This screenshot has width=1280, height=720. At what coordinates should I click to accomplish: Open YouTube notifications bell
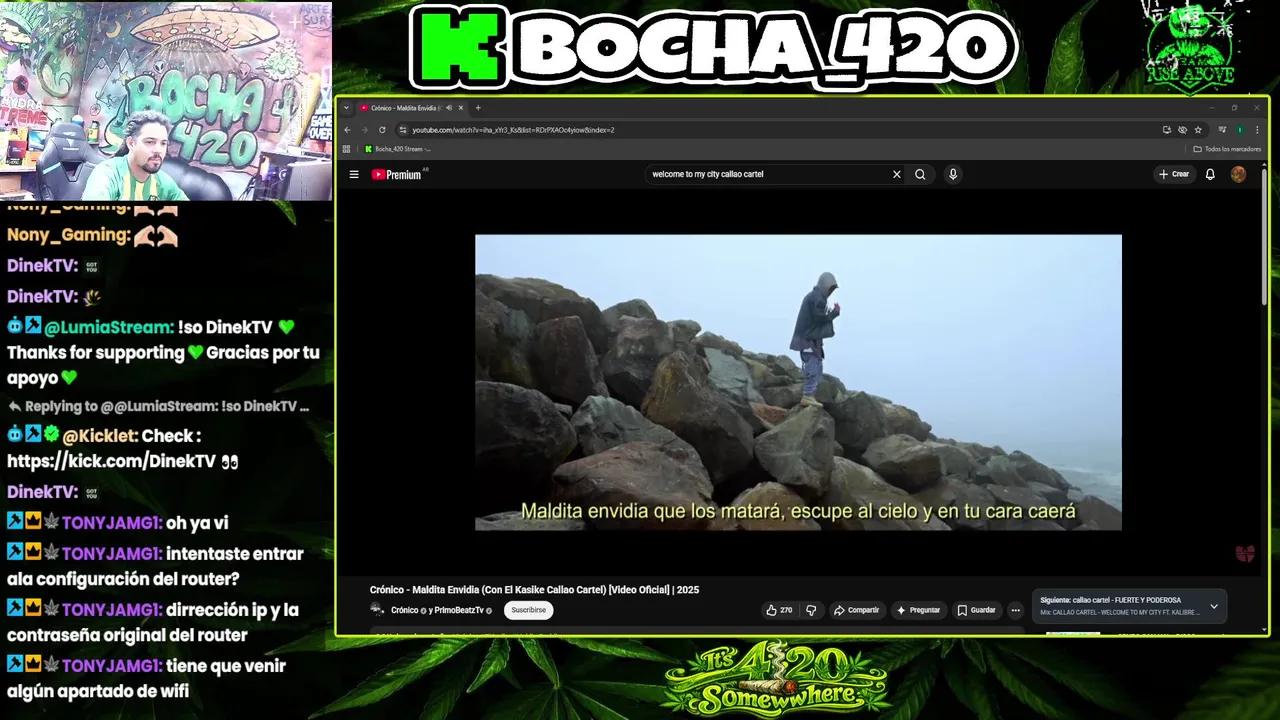click(1210, 174)
